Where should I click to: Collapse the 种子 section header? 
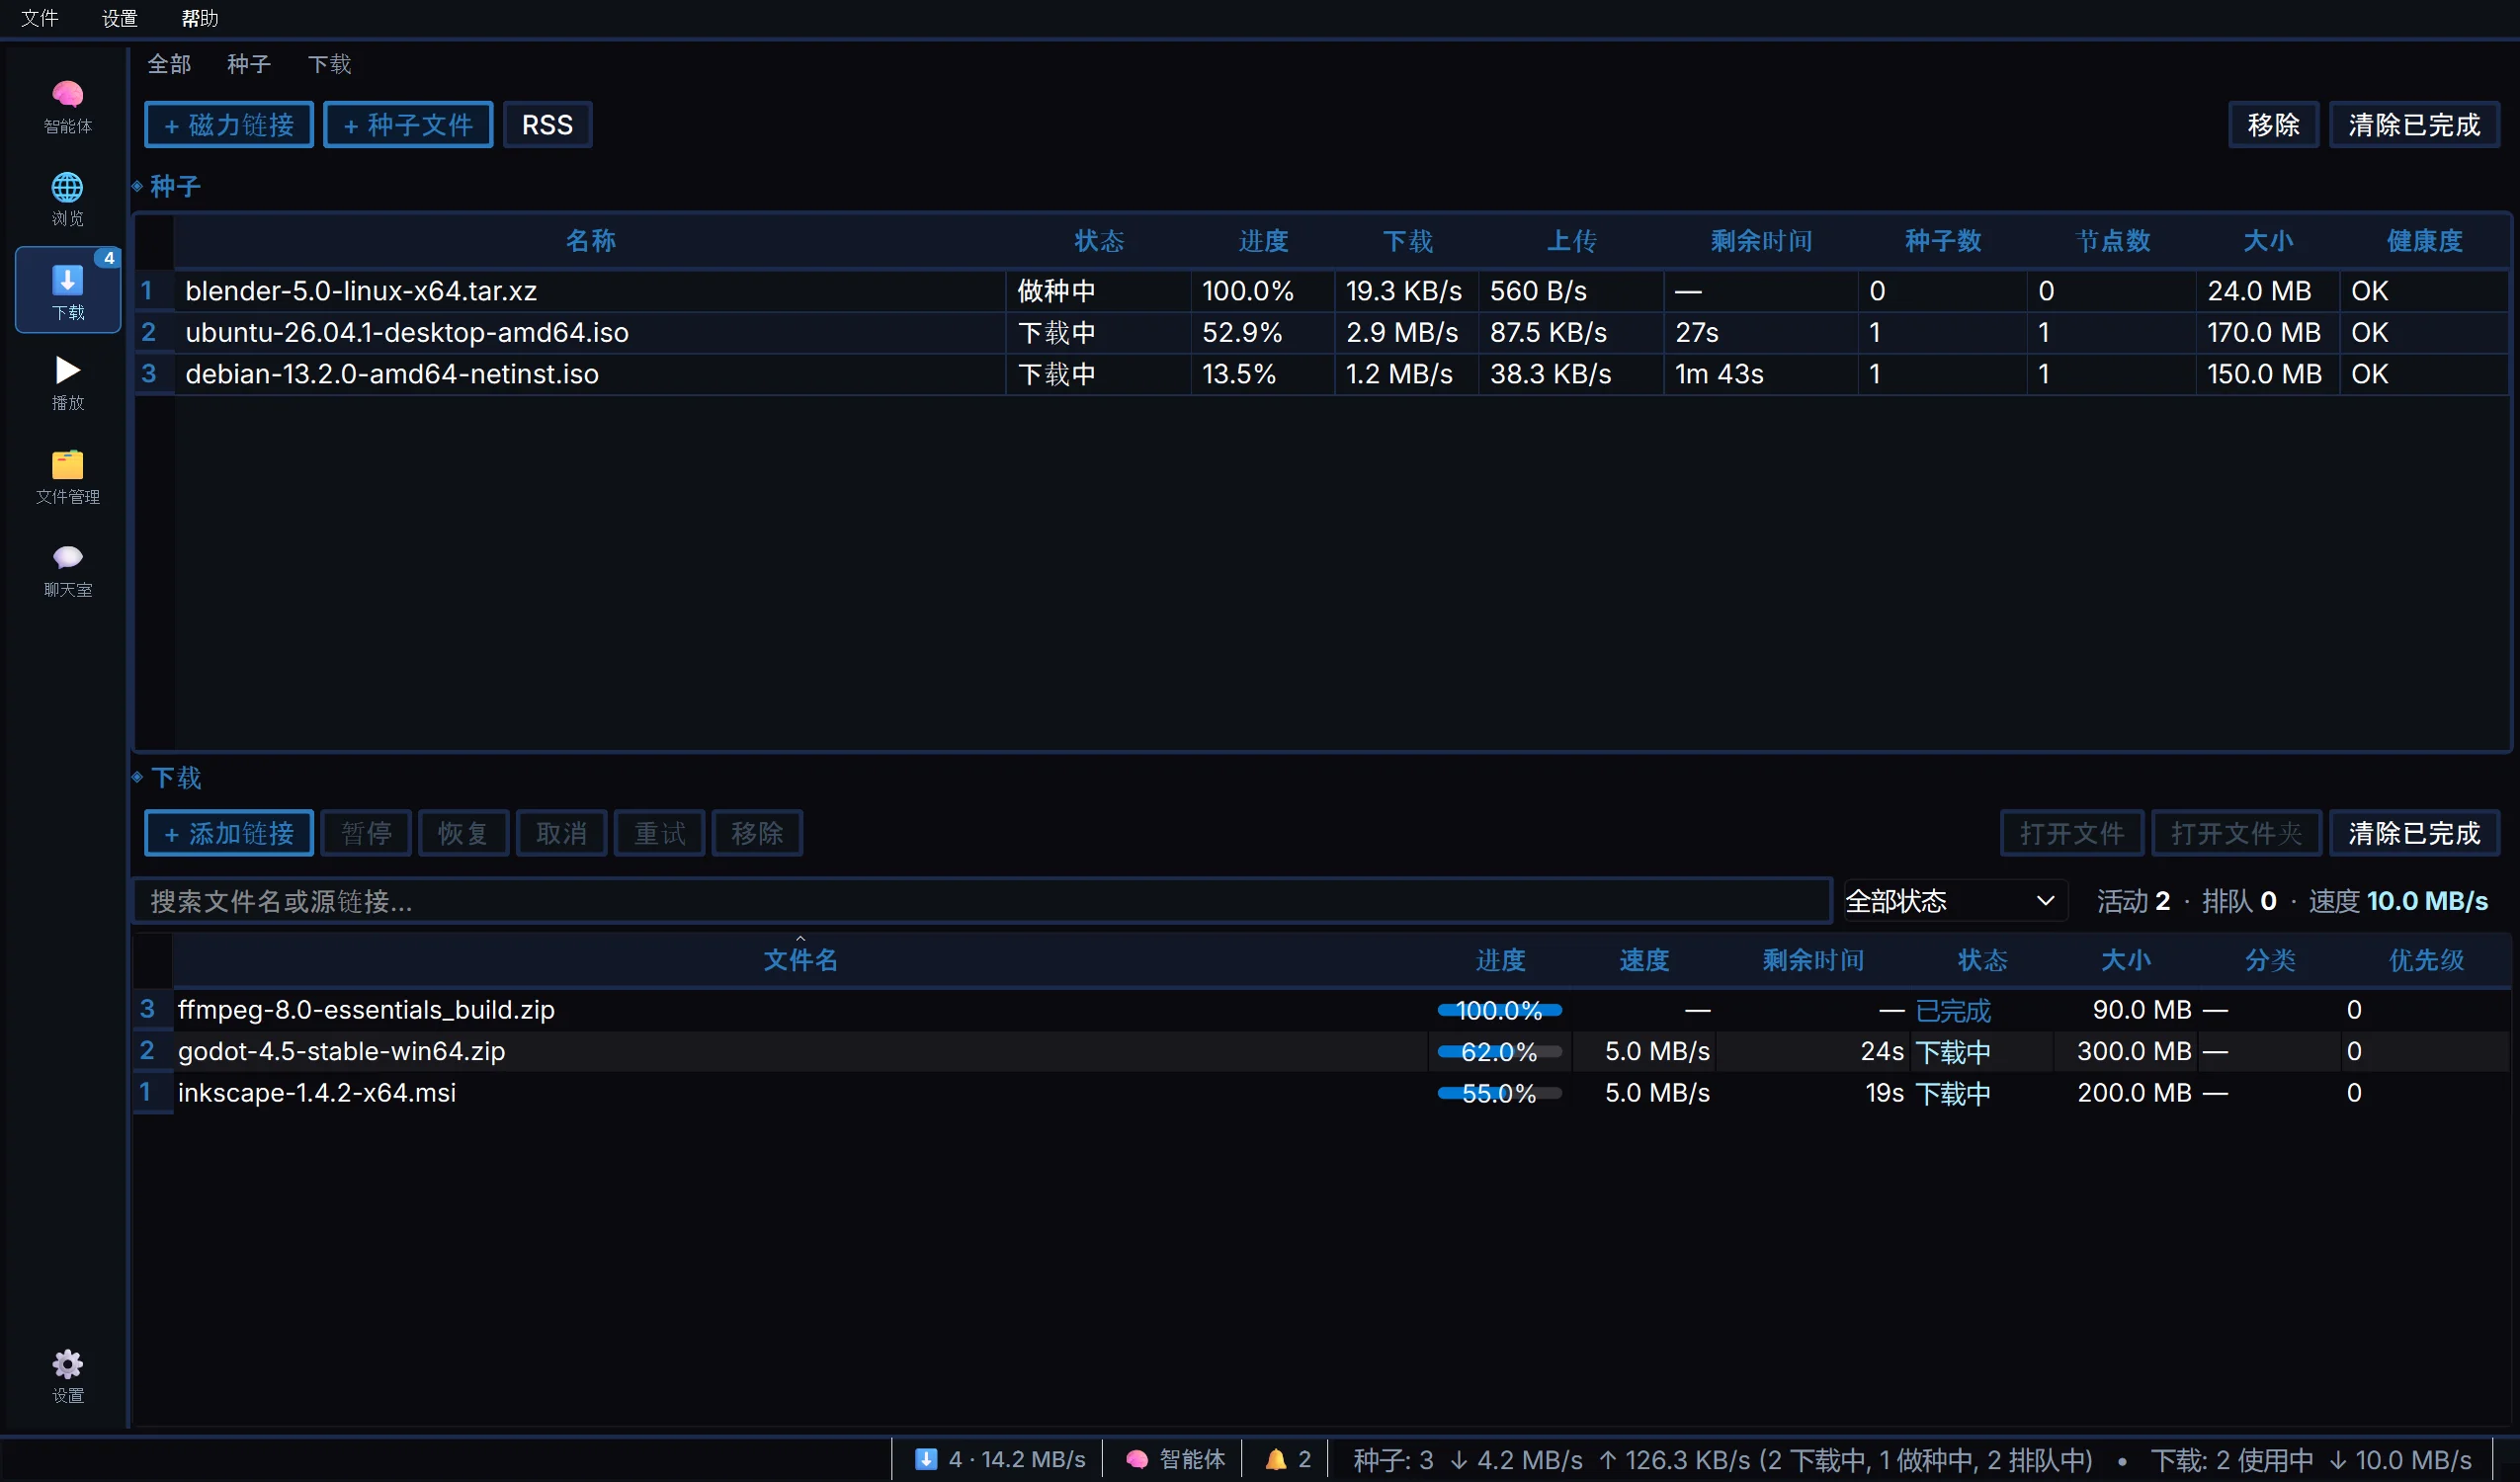click(x=166, y=186)
